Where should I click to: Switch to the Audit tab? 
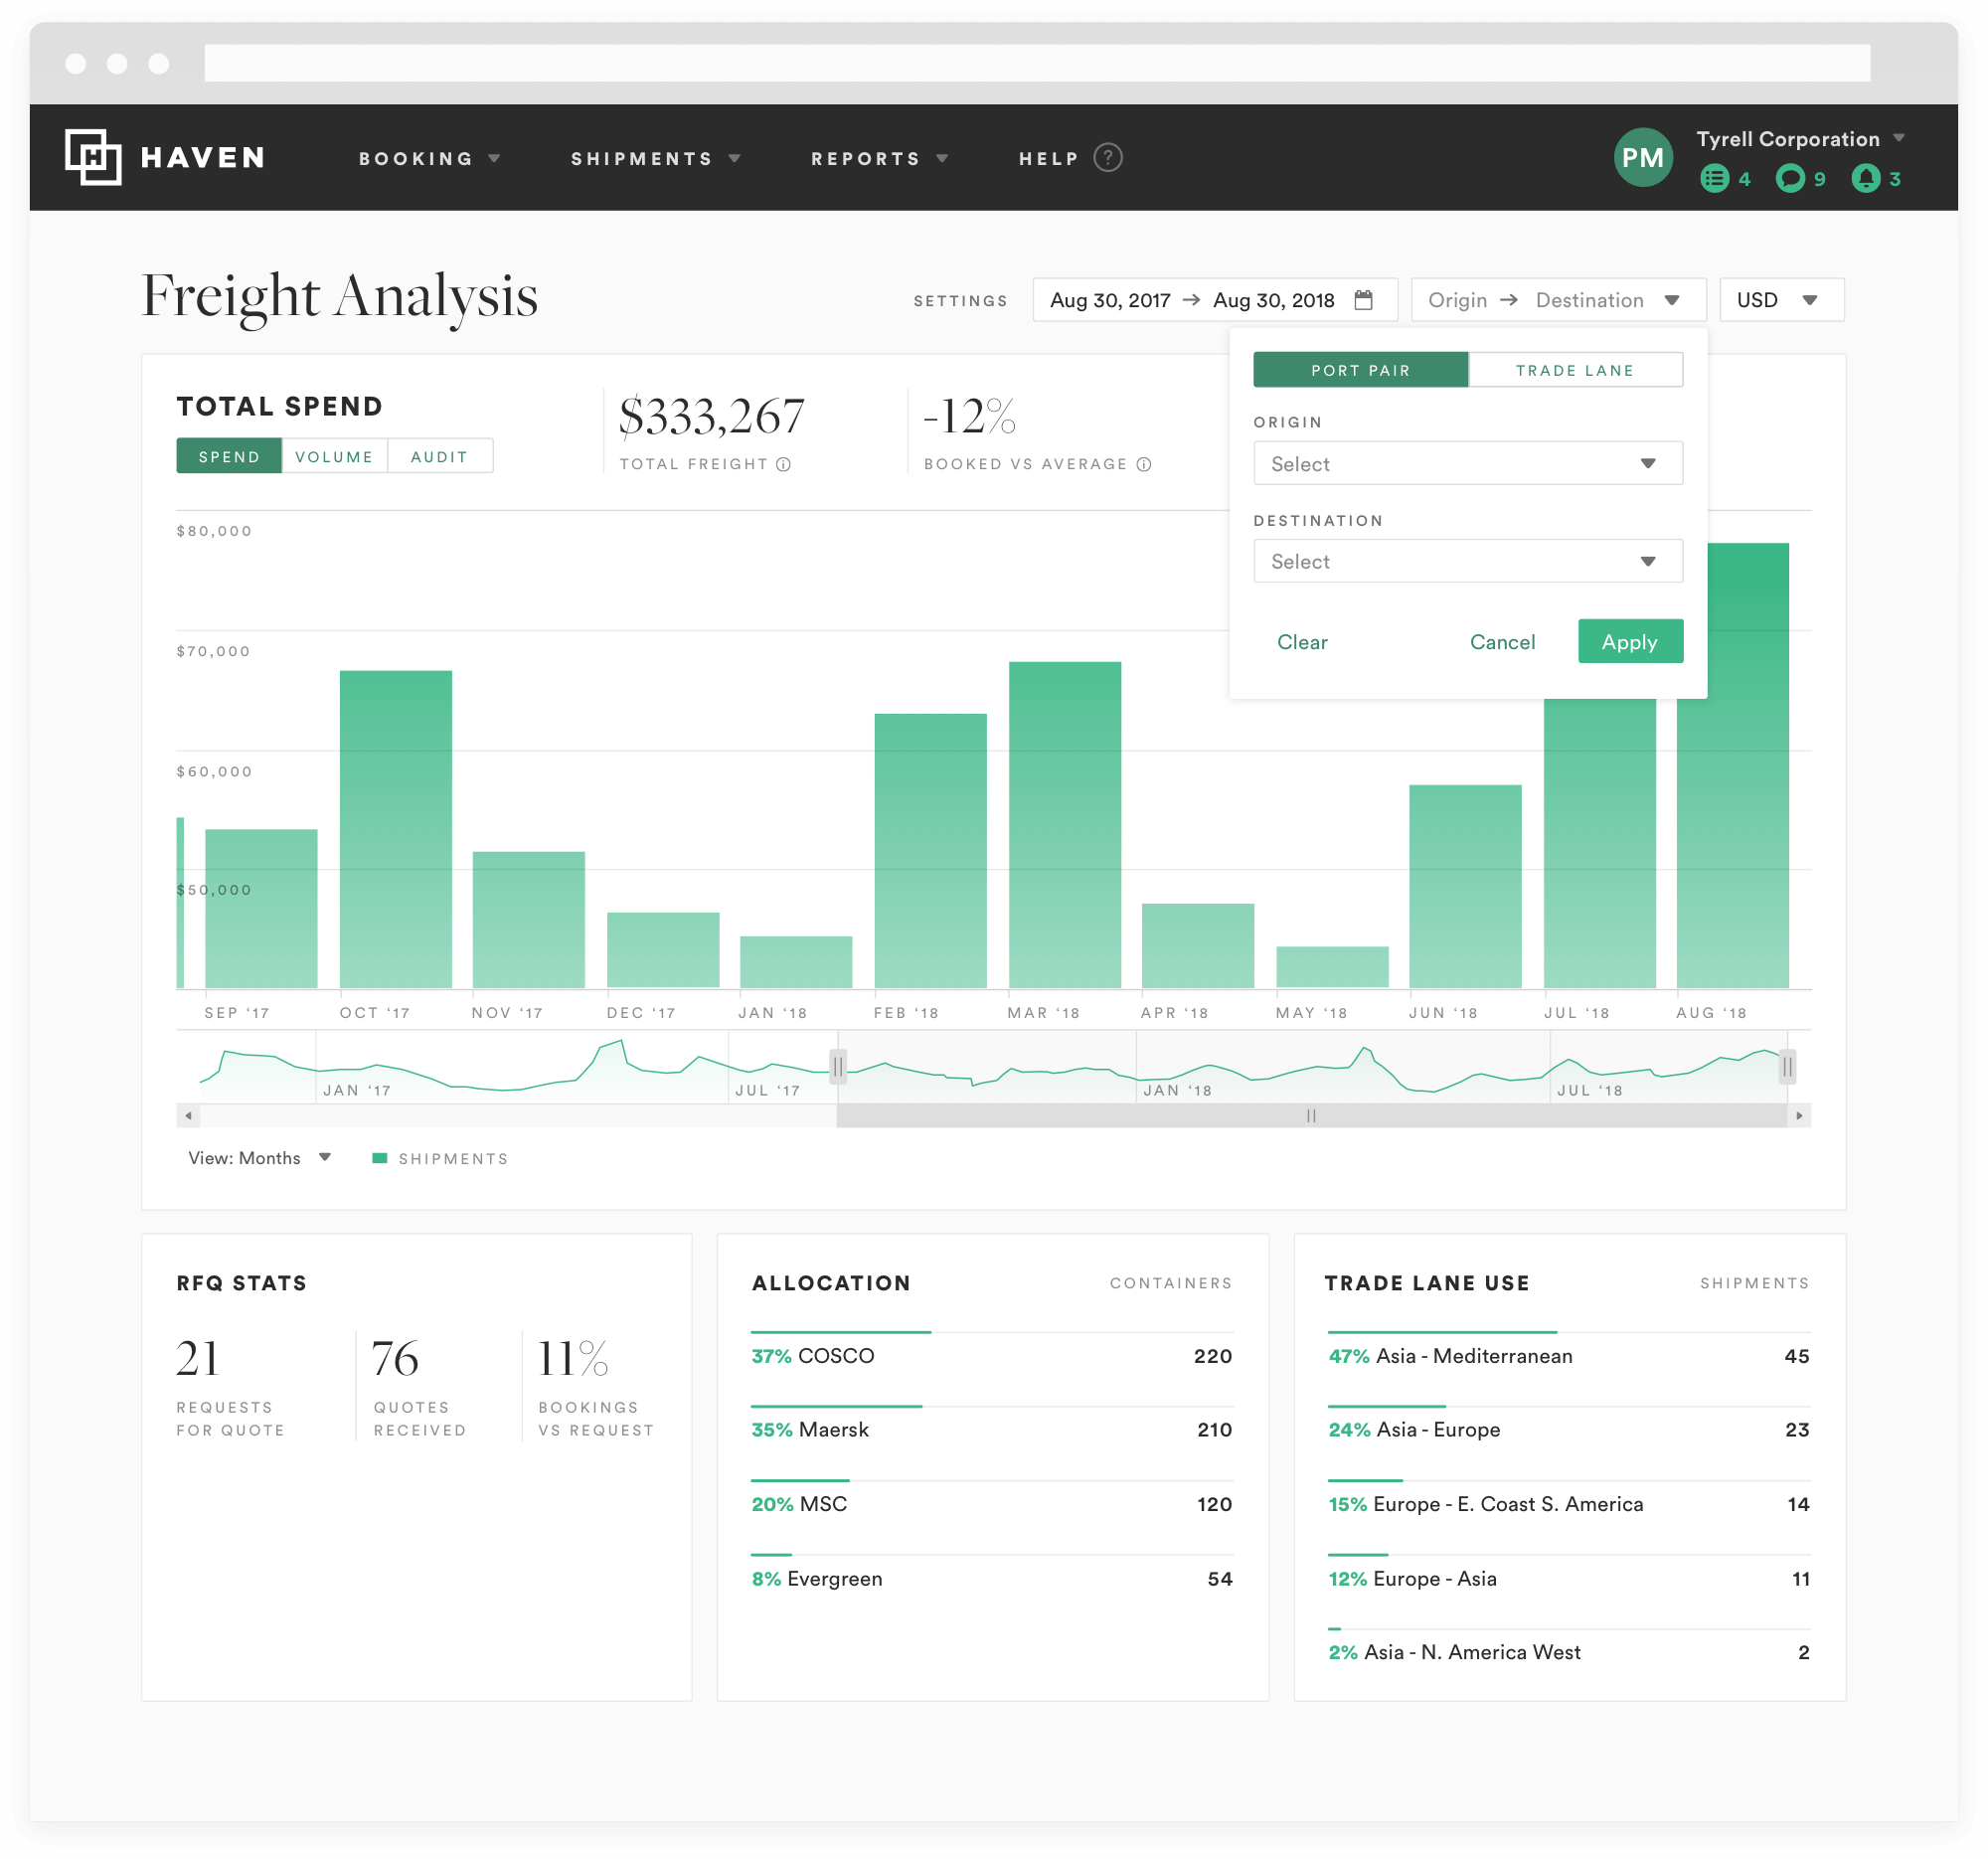pyautogui.click(x=440, y=457)
